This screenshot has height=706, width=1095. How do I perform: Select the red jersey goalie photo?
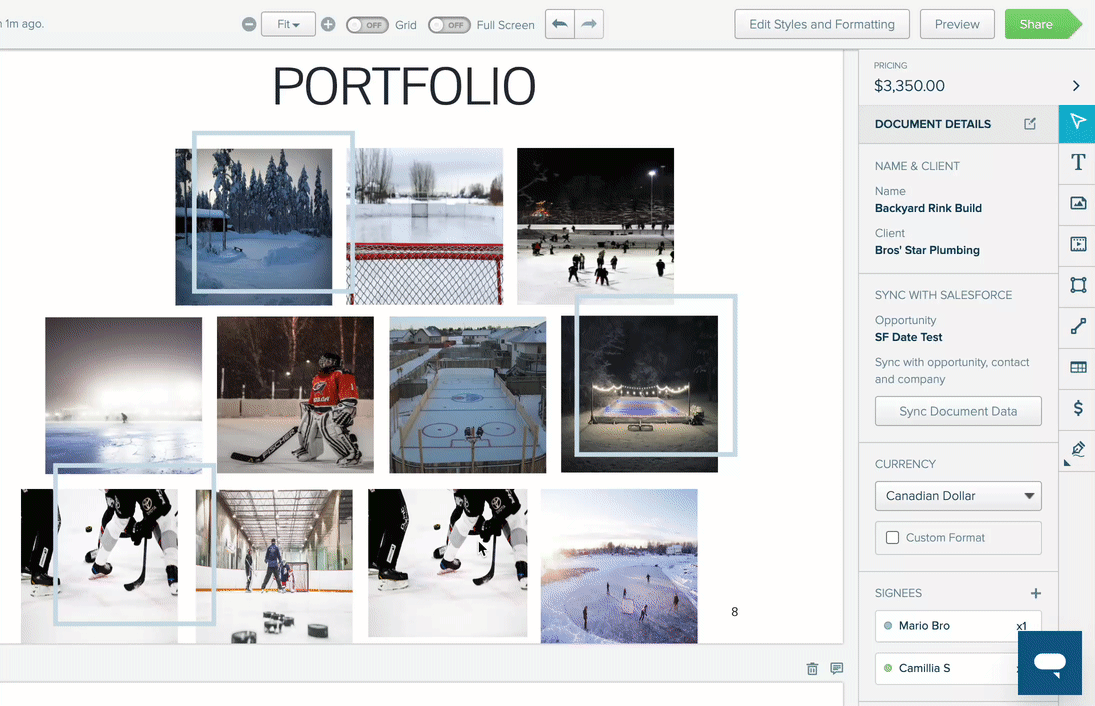click(x=295, y=395)
